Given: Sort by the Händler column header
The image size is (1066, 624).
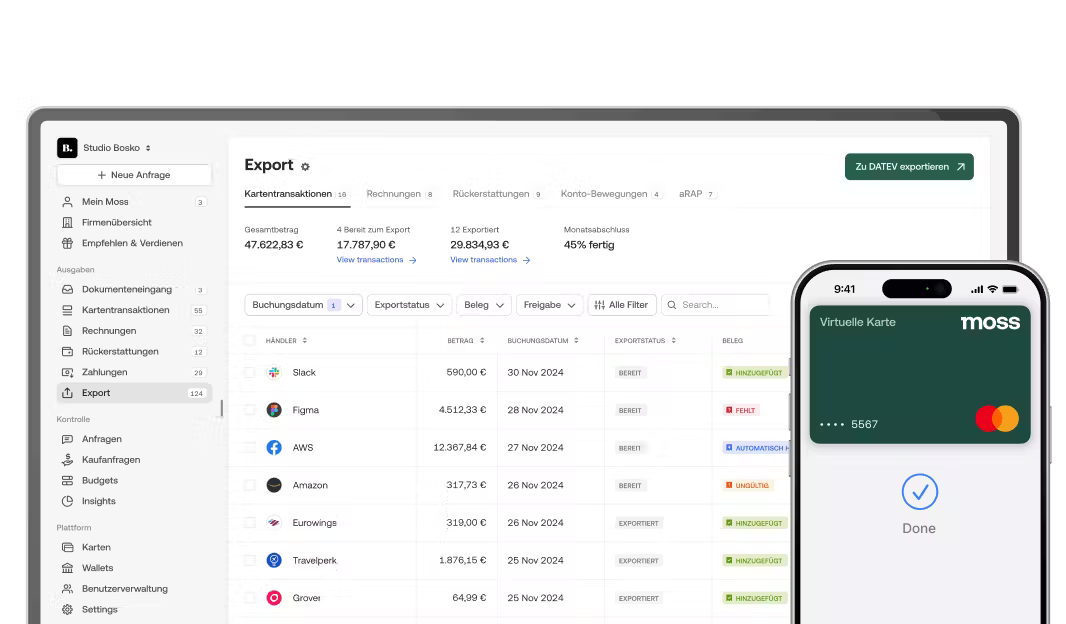Looking at the screenshot, I should pyautogui.click(x=286, y=341).
